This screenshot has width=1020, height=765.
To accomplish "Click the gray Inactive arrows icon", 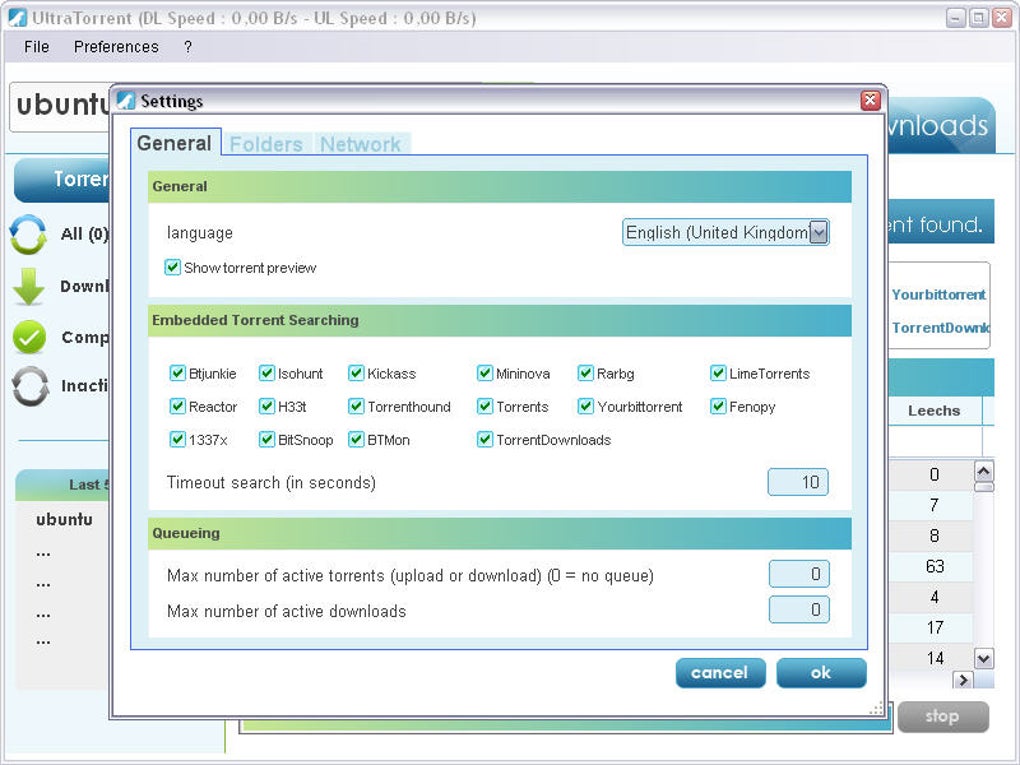I will point(30,386).
